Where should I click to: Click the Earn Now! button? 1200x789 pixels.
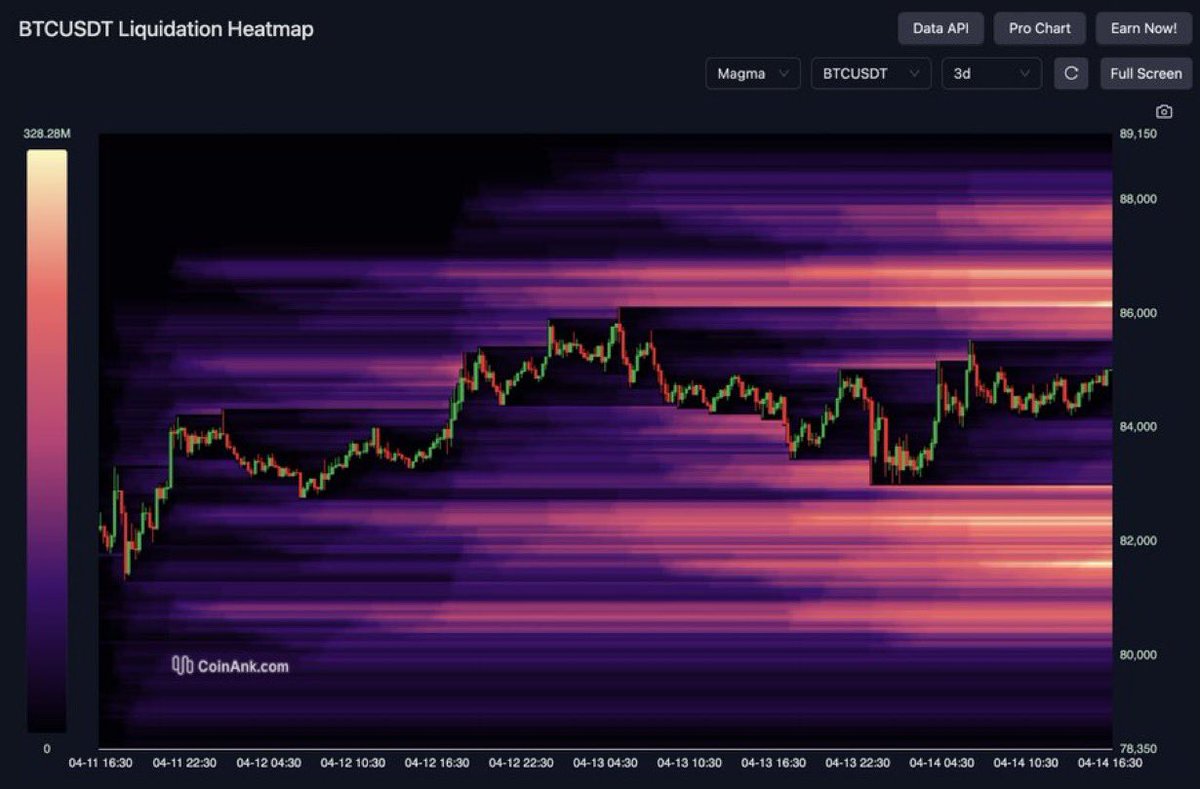click(1144, 28)
